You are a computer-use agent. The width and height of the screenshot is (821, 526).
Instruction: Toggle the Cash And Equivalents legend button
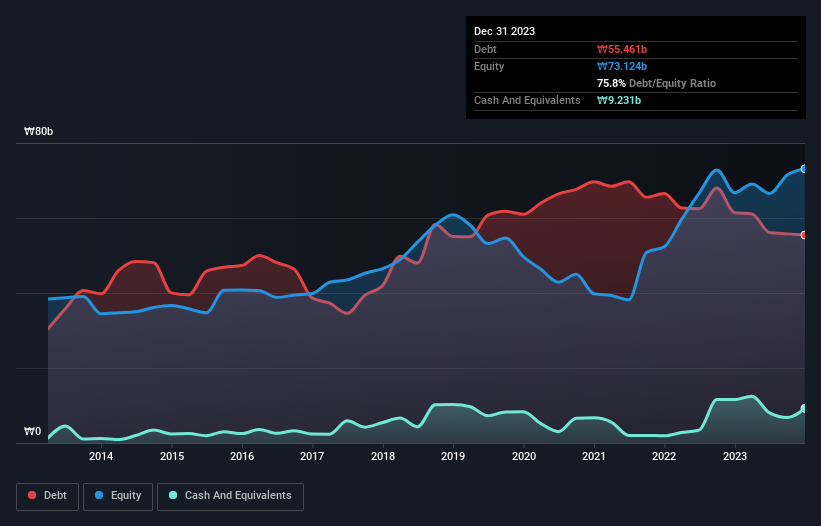[230, 496]
